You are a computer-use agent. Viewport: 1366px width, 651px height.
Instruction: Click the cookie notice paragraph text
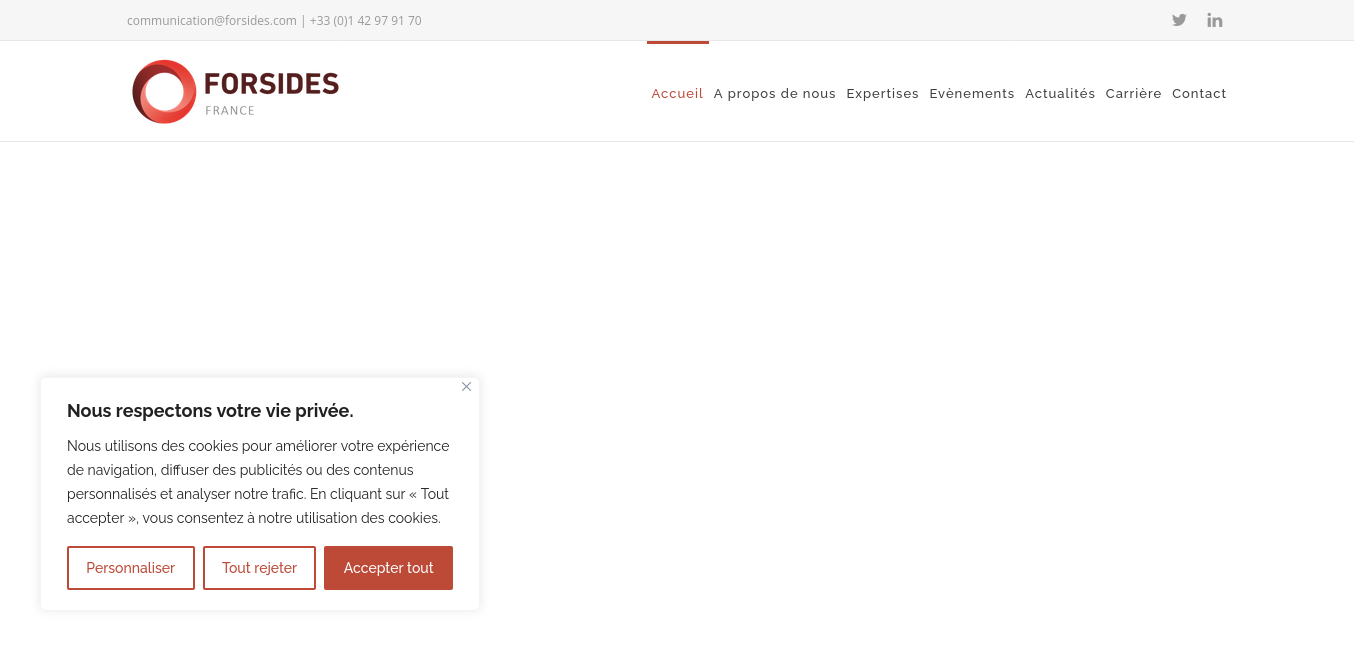point(258,482)
